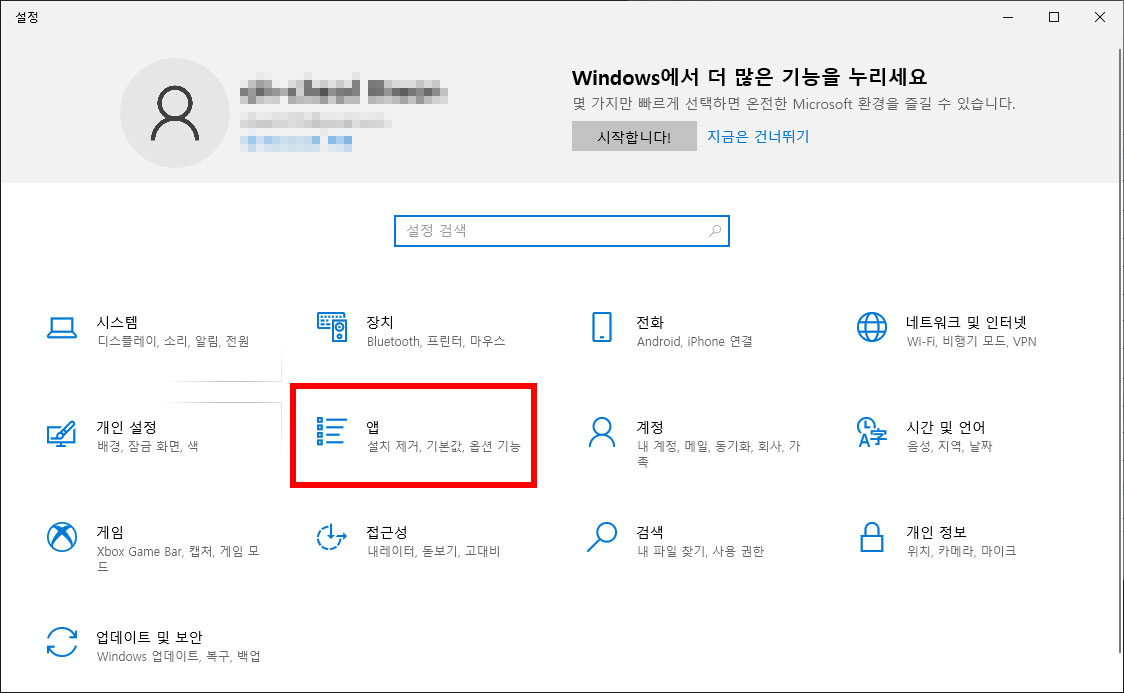Open the 장치 category title
This screenshot has height=693, width=1124.
click(x=380, y=322)
